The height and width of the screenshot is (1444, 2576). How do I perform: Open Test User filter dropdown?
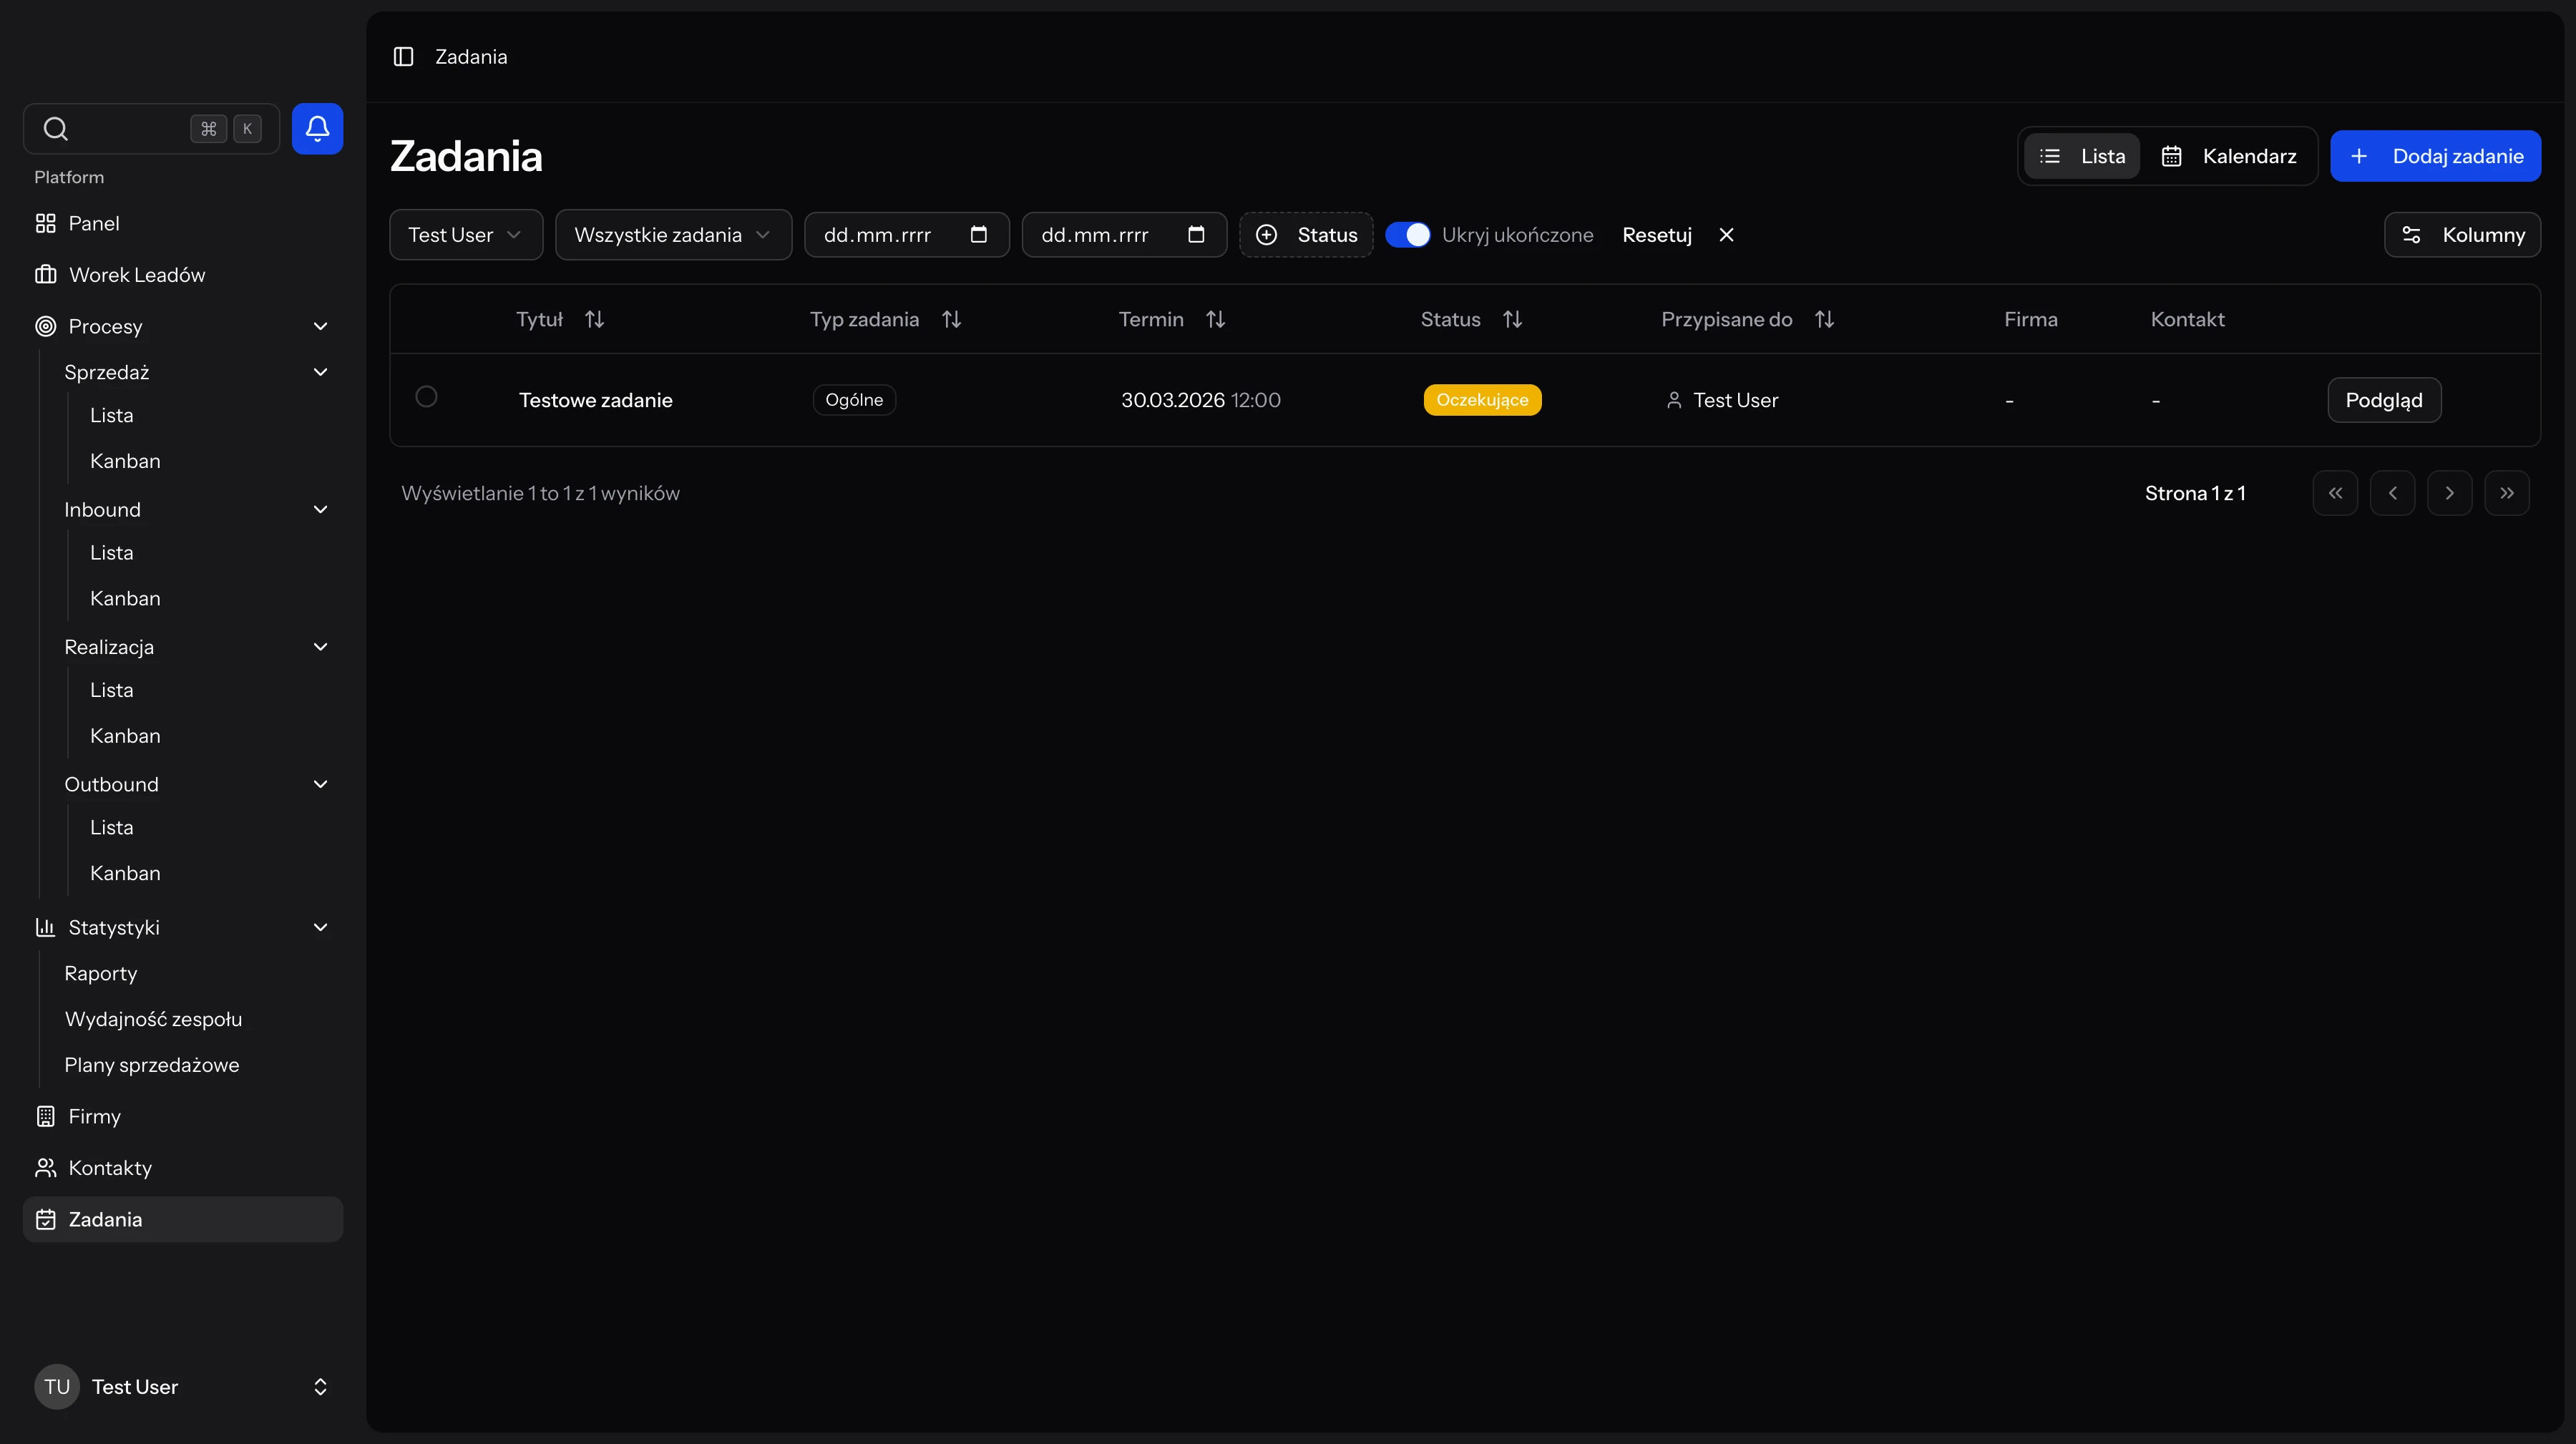pyautogui.click(x=465, y=235)
